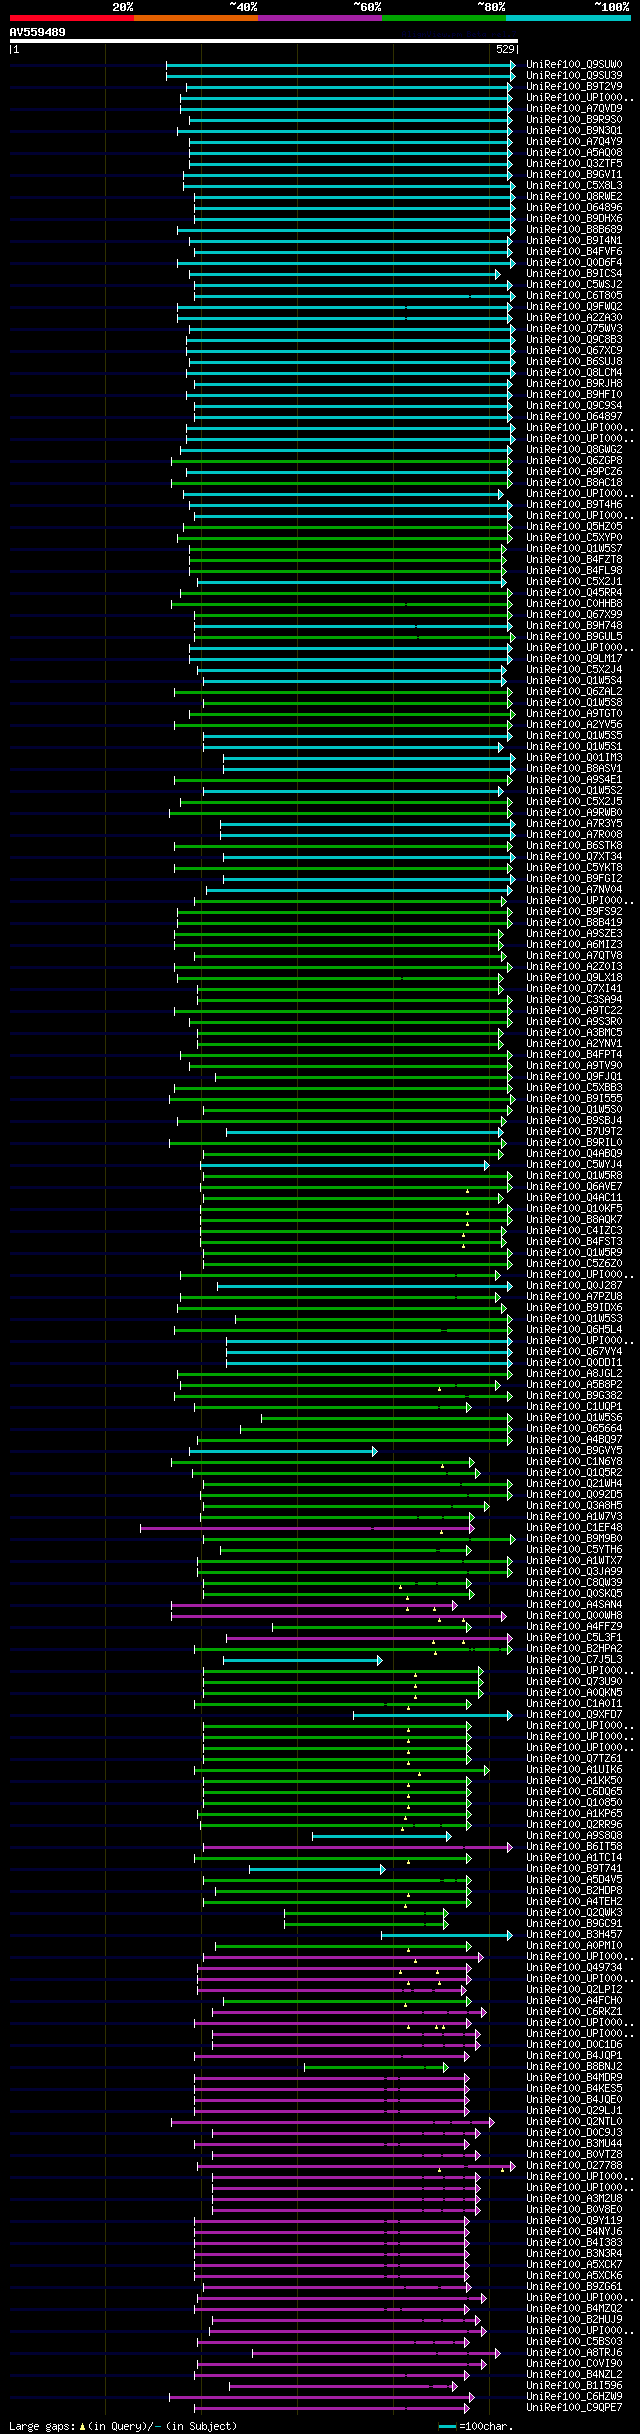Select hit label UniRef100_A7PZU8
Screen dimensions: 640x2434
click(574, 1297)
